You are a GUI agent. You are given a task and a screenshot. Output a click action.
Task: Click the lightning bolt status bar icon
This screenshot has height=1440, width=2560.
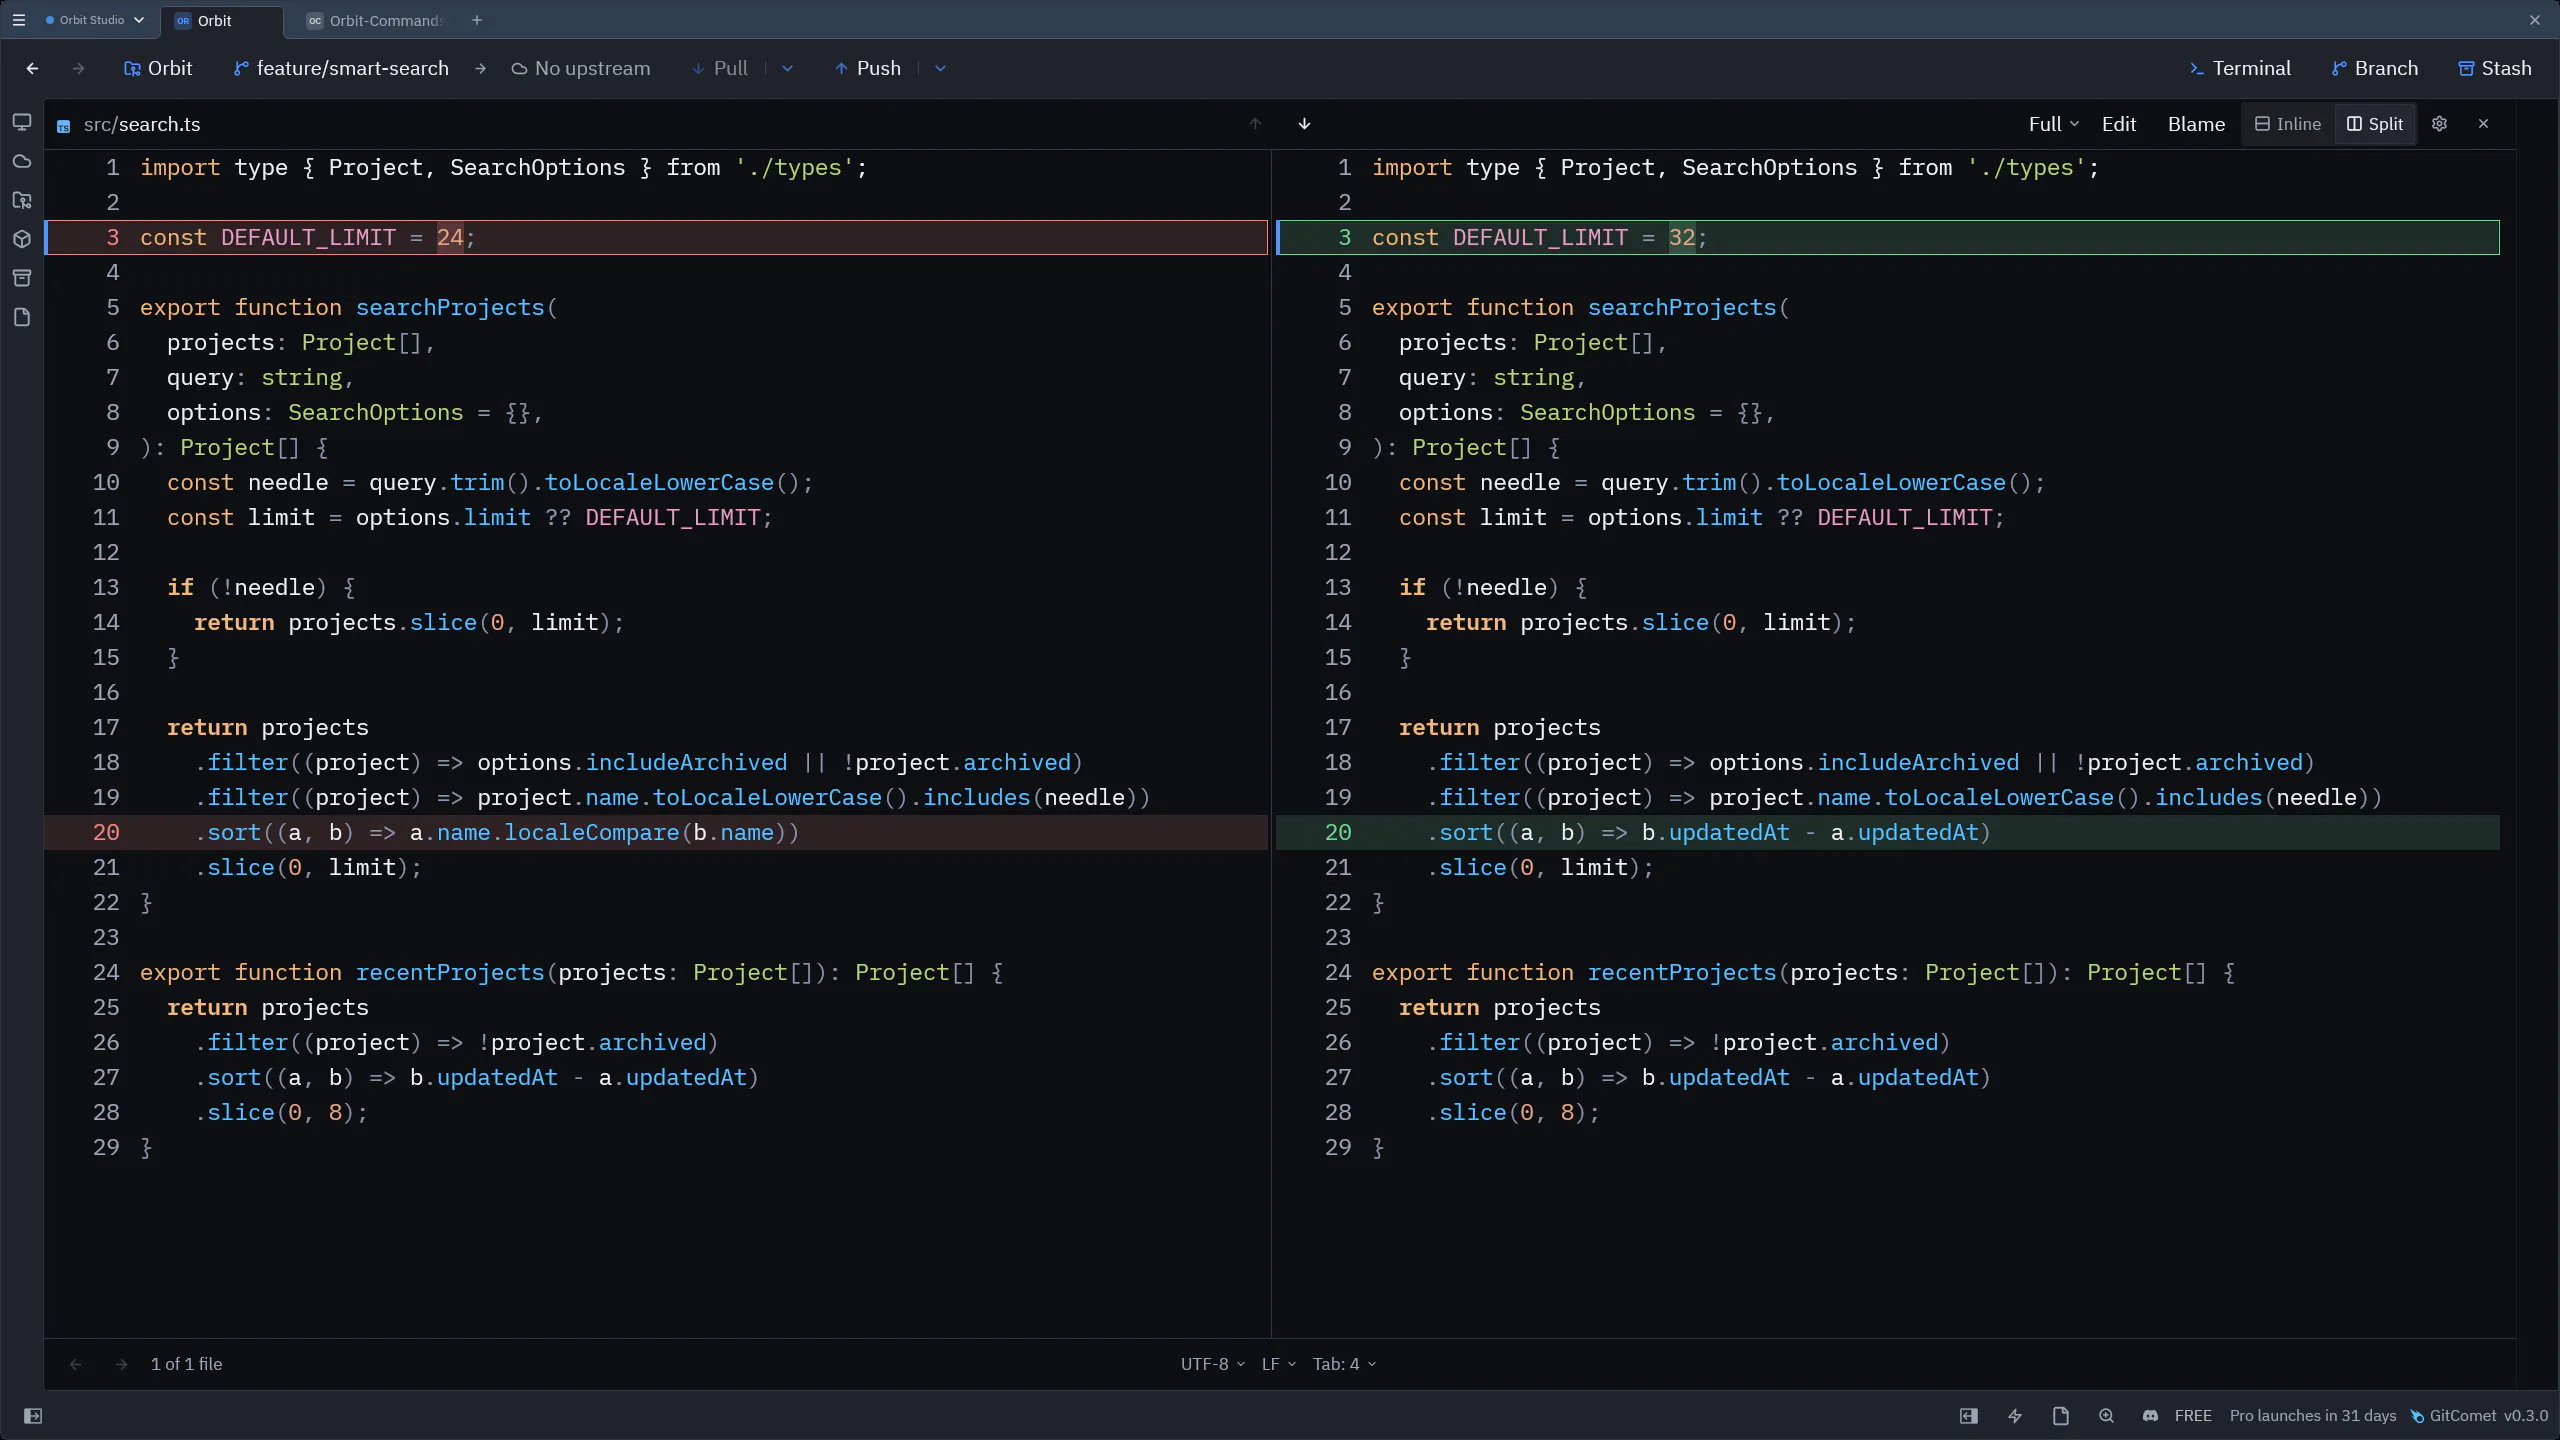point(2015,1416)
